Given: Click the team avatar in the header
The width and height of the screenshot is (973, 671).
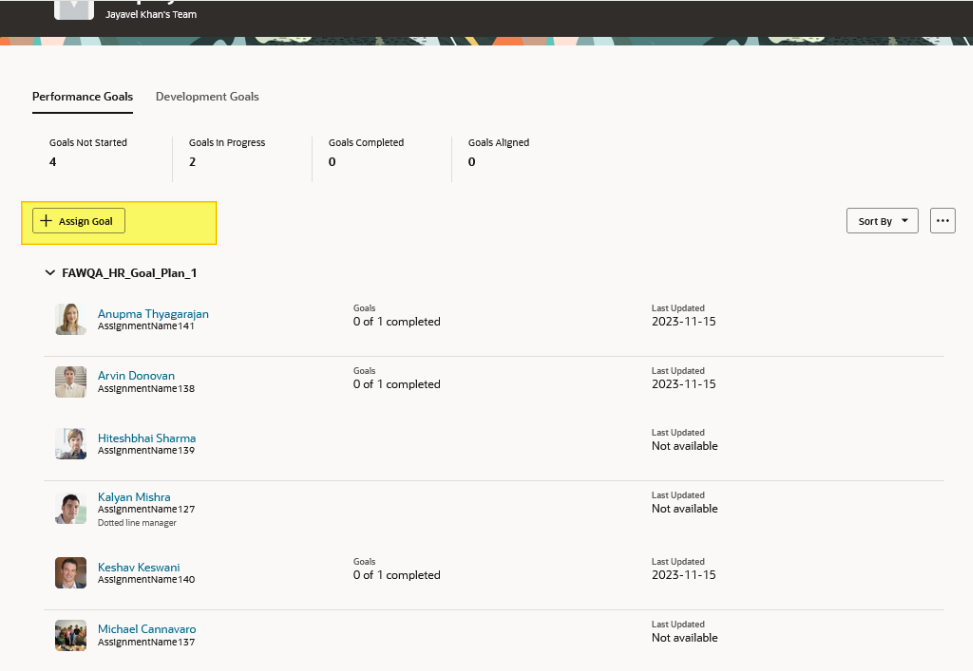Looking at the screenshot, I should coord(74,9).
